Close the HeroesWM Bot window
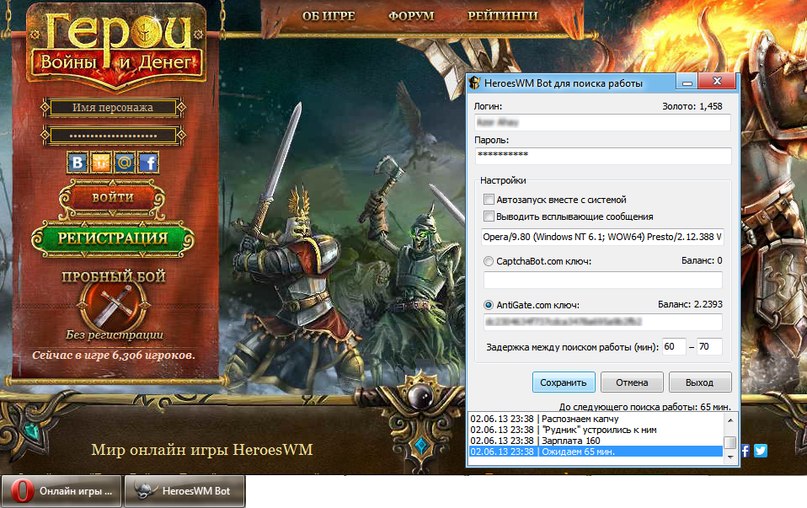Screen dimensions: 807x508 click(717, 81)
